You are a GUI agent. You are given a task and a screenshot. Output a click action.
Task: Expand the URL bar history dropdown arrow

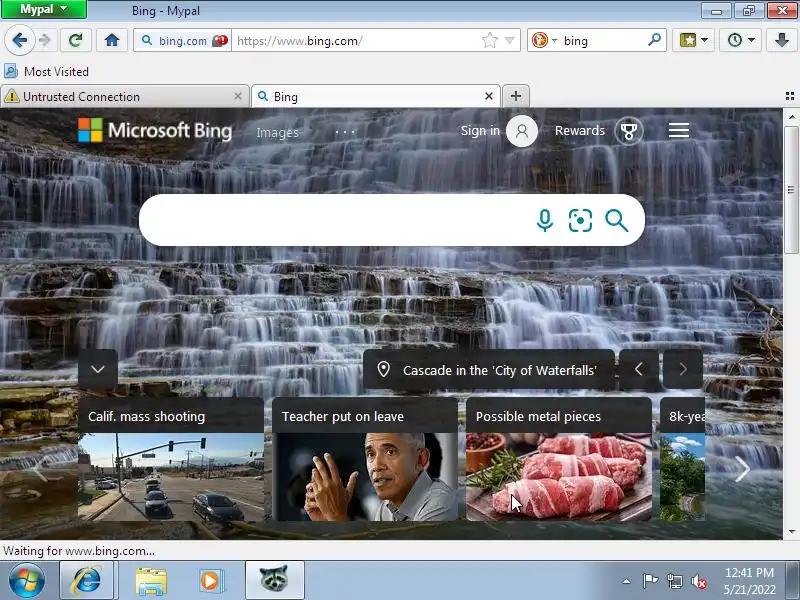click(509, 40)
